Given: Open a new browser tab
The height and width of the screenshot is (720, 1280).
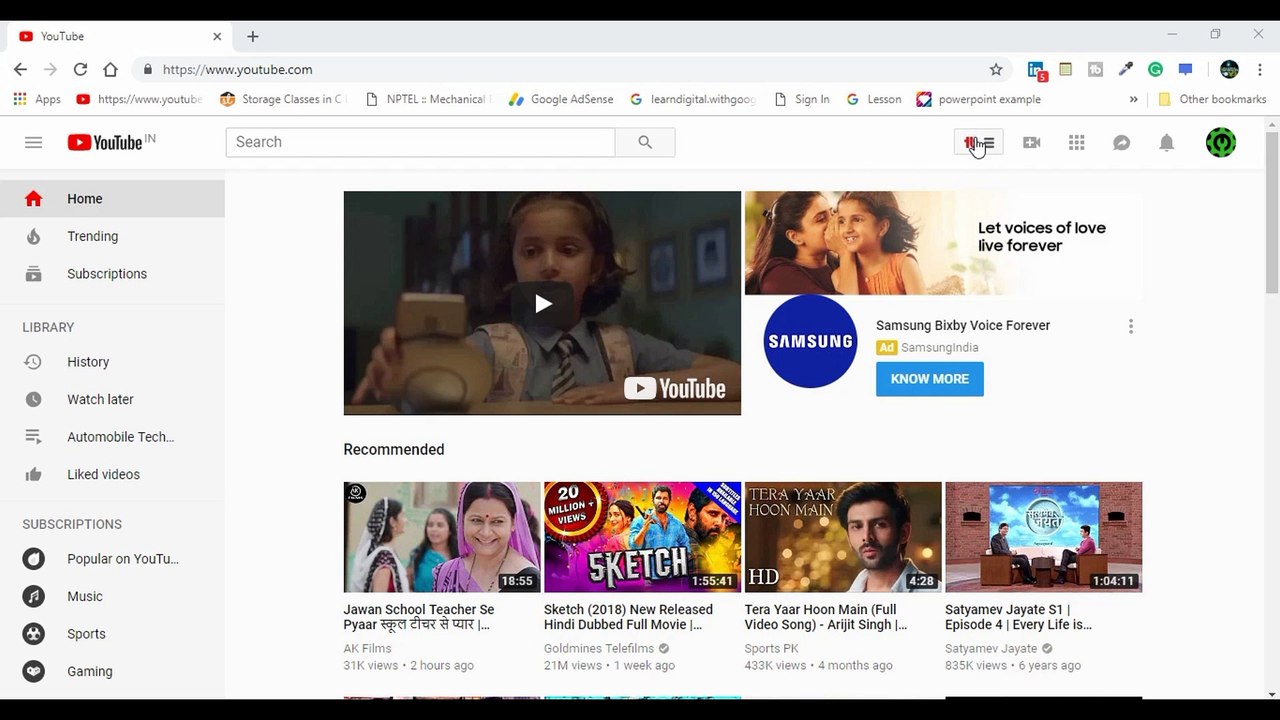Looking at the screenshot, I should coord(253,36).
